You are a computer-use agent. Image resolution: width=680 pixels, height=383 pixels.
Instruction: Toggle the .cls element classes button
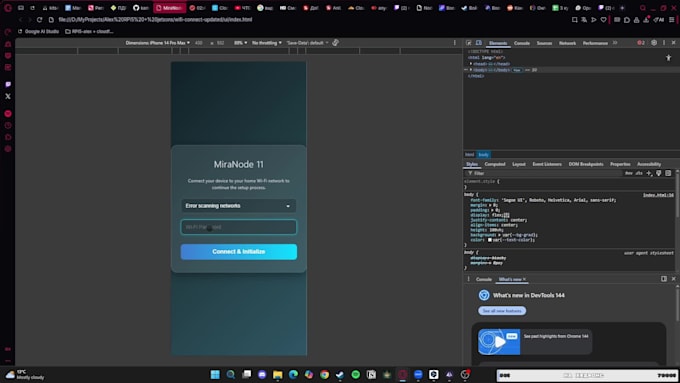(x=639, y=173)
